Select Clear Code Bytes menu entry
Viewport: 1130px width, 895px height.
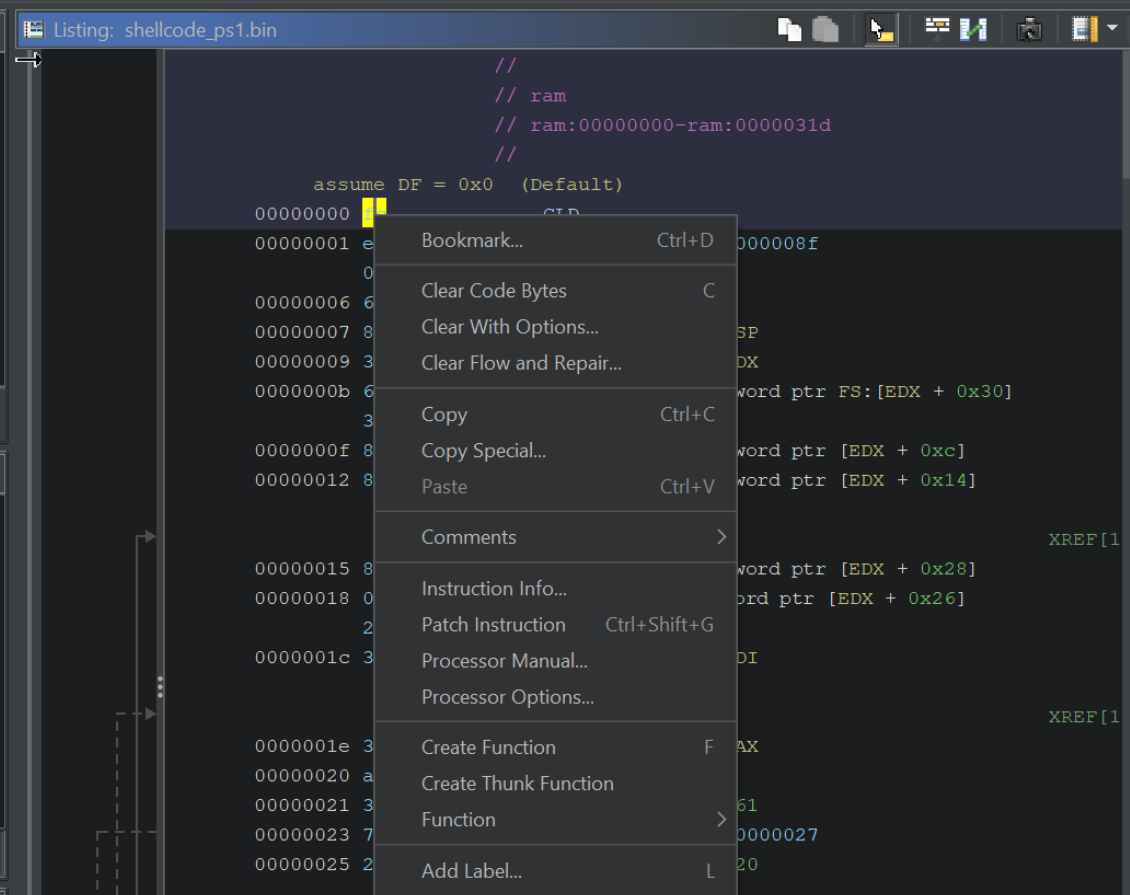click(x=493, y=291)
